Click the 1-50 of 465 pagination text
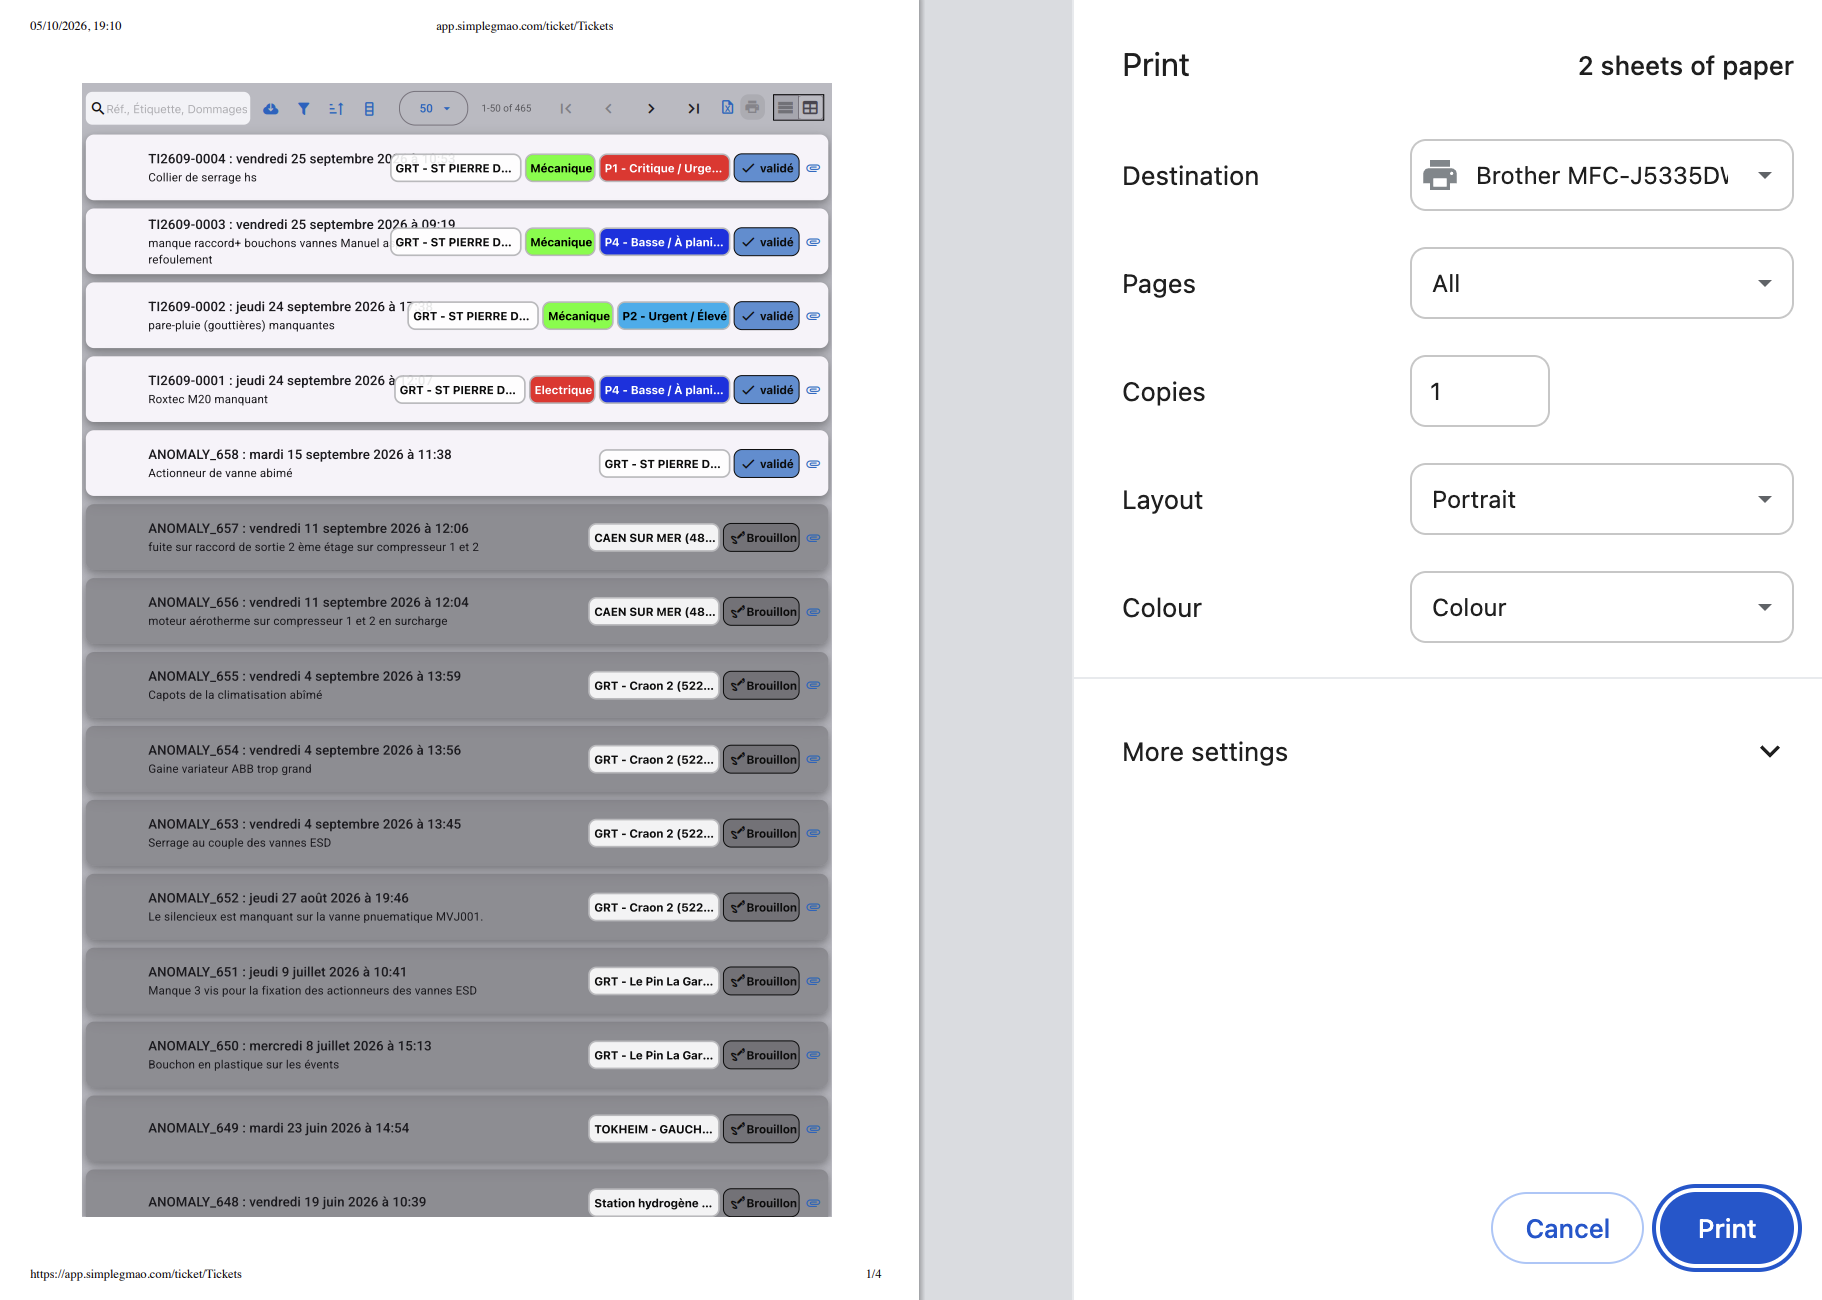Viewport: 1822px width, 1300px height. point(507,108)
